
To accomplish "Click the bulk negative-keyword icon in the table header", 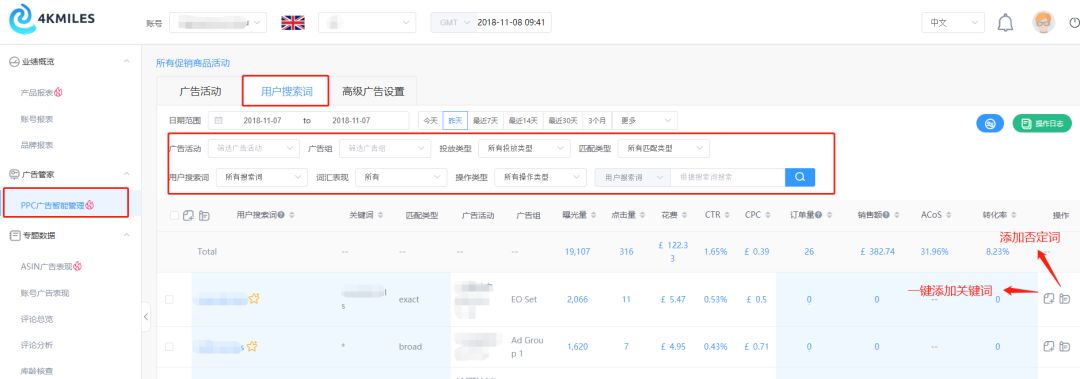I will point(205,216).
